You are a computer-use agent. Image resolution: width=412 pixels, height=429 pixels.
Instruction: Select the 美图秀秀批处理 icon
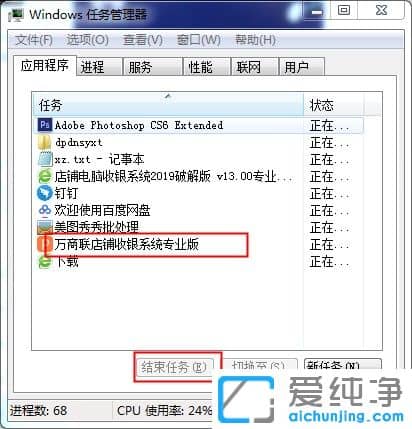click(45, 227)
